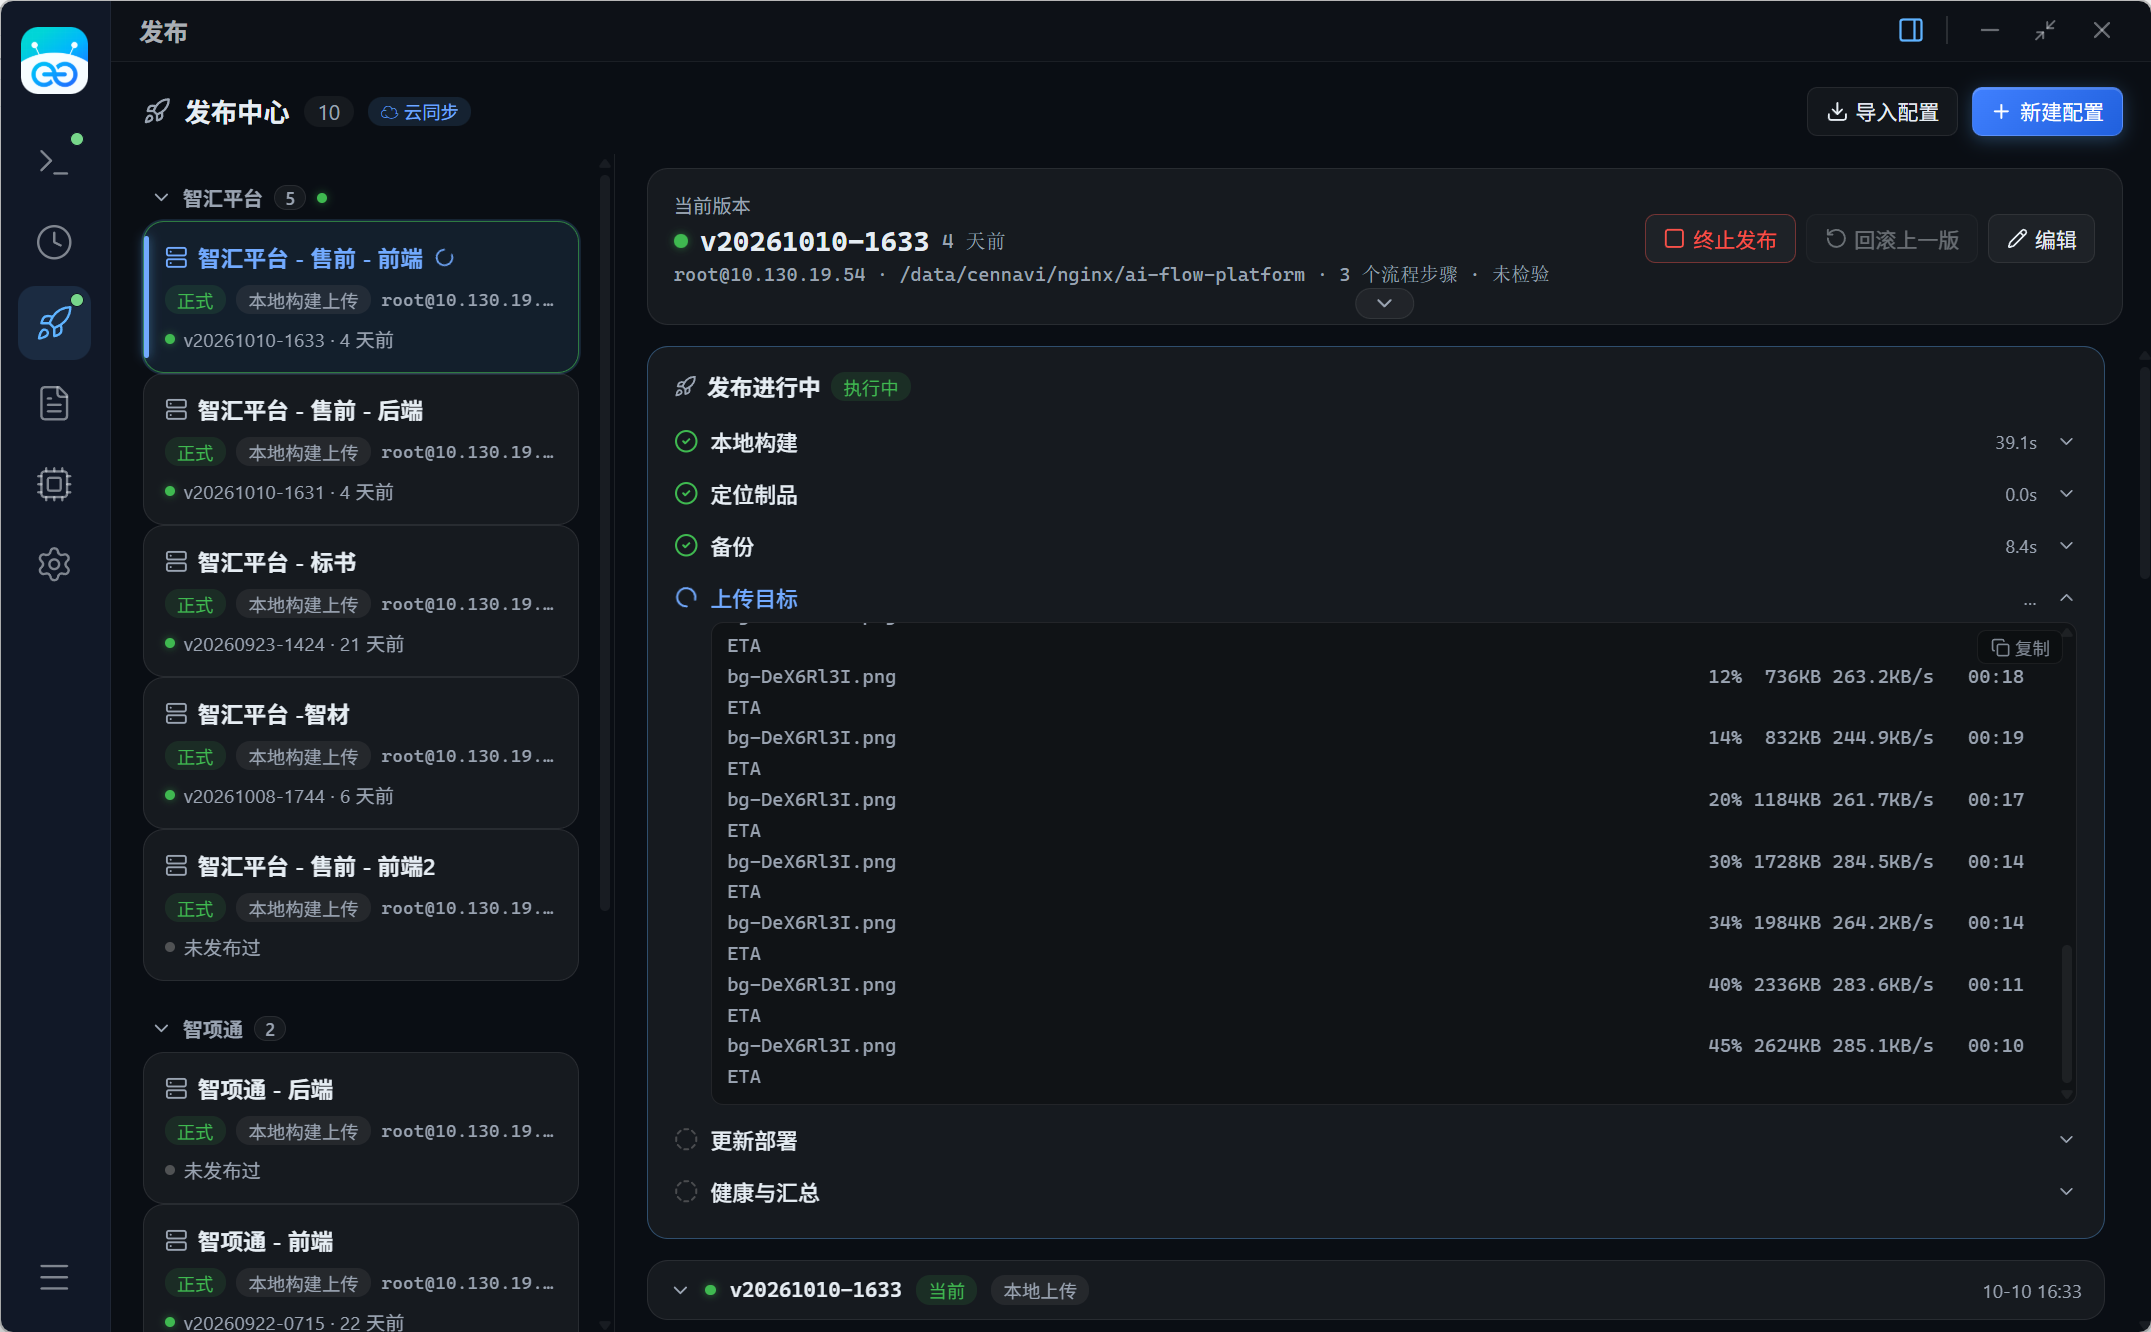Expand the 本地构建 step log
This screenshot has height=1332, width=2151.
point(2066,442)
